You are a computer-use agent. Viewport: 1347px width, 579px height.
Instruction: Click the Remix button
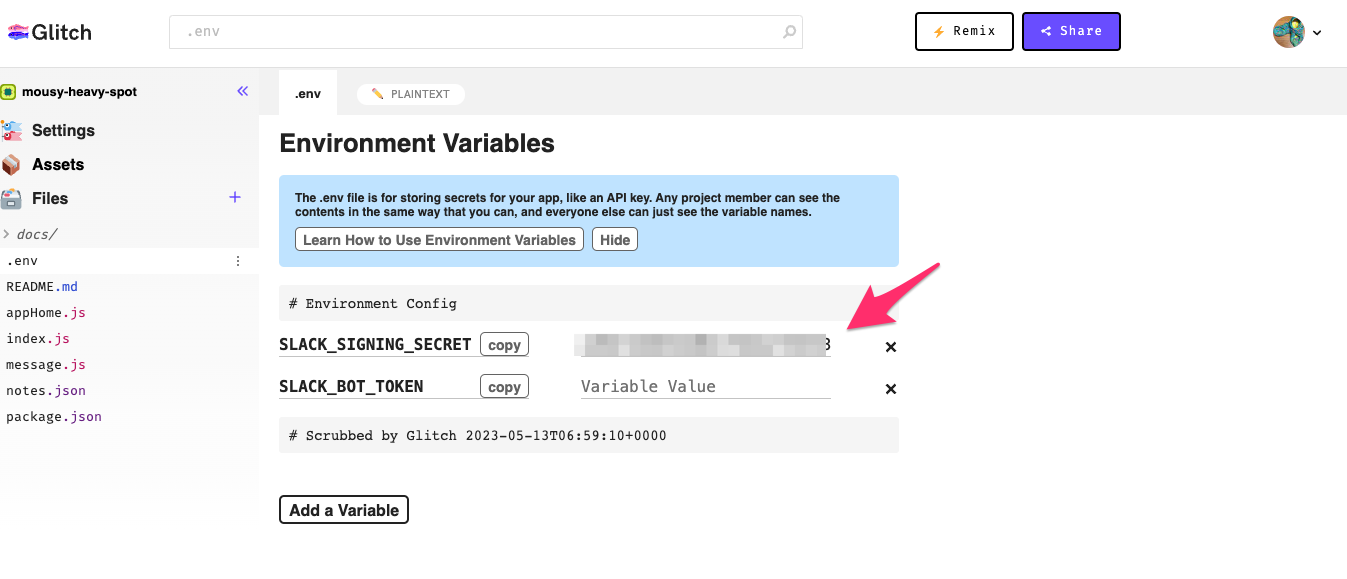[x=964, y=31]
